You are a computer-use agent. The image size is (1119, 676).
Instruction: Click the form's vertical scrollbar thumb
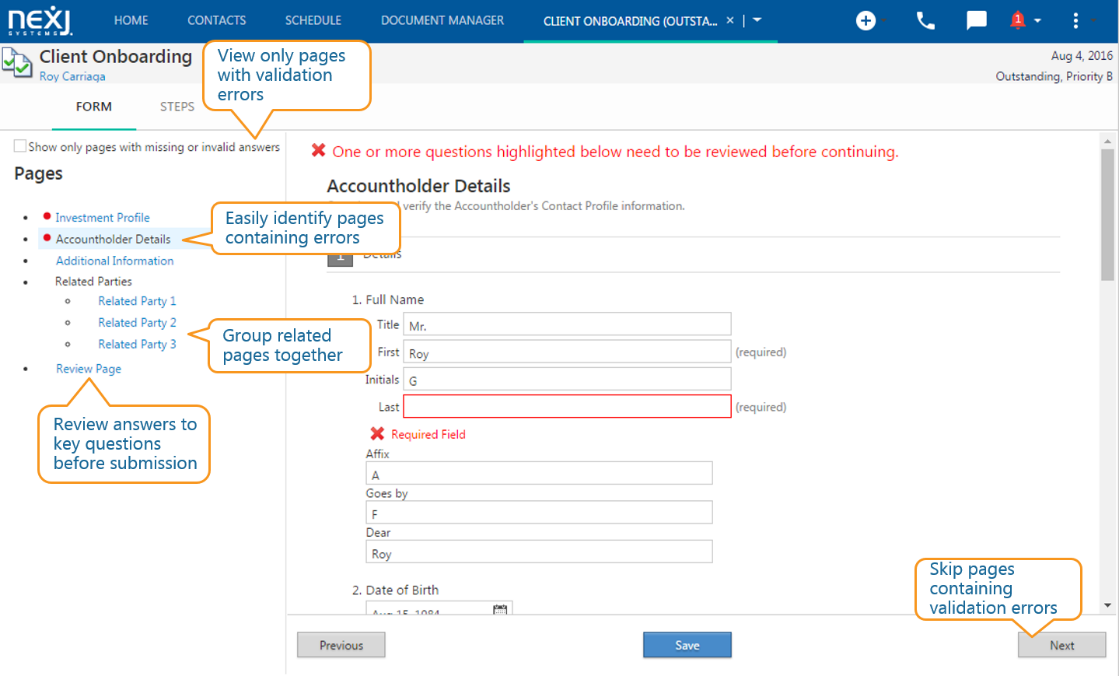pos(1107,214)
